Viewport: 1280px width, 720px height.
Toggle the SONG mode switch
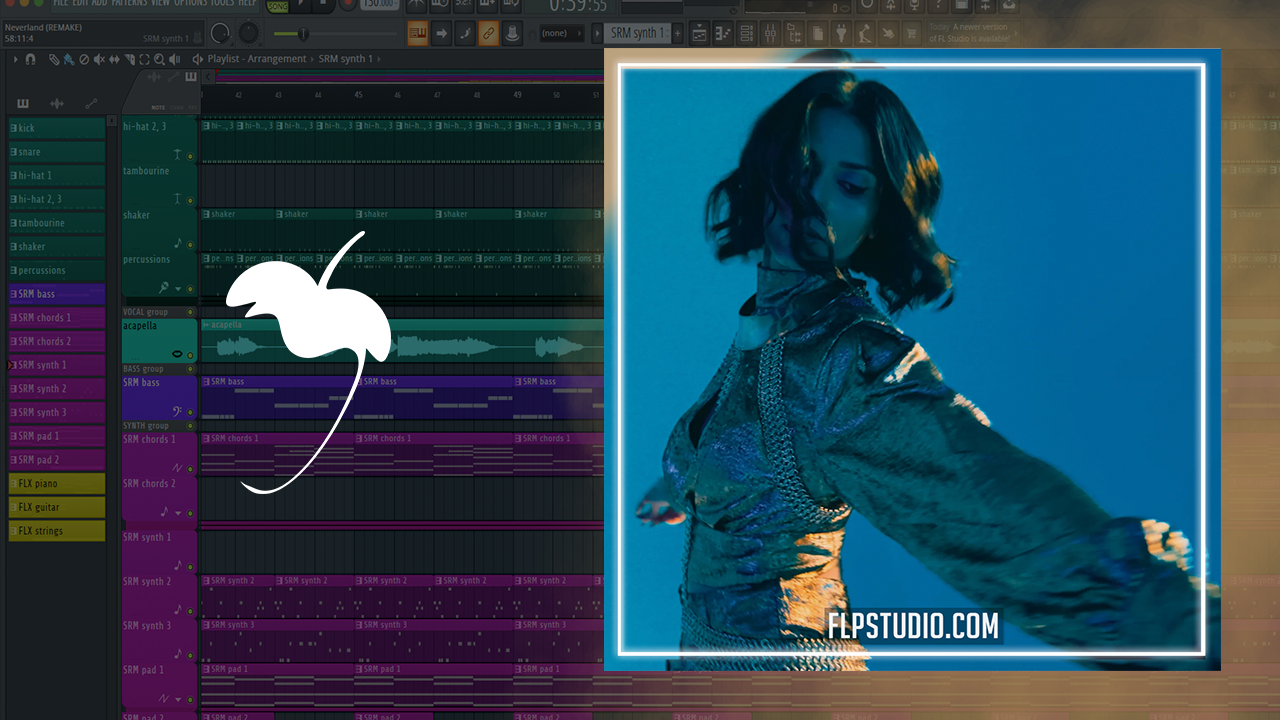[277, 7]
